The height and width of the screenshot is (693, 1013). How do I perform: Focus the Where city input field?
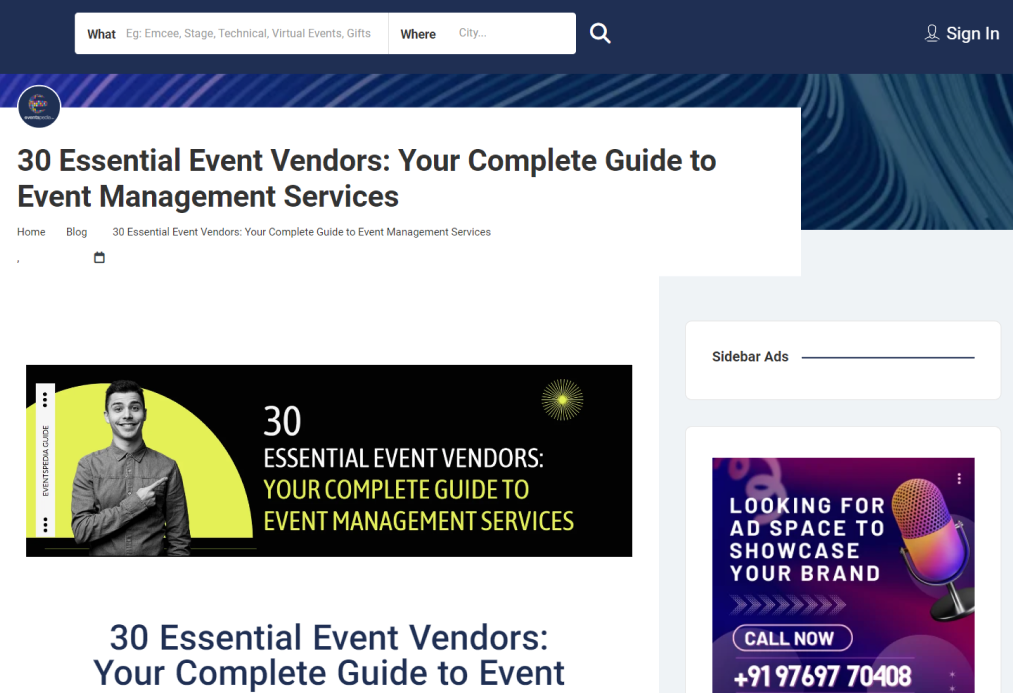pos(510,34)
